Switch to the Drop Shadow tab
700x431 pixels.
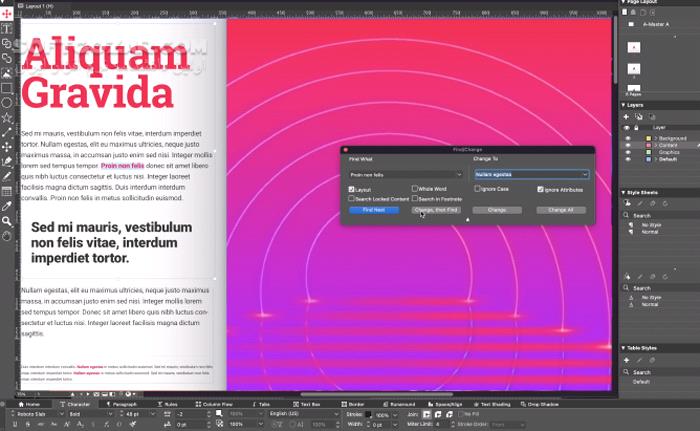(x=540, y=404)
